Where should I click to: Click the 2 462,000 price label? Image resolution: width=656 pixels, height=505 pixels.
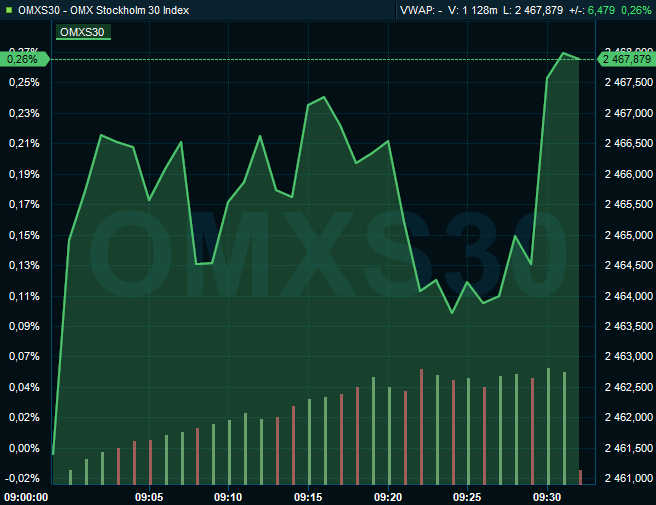pos(629,418)
